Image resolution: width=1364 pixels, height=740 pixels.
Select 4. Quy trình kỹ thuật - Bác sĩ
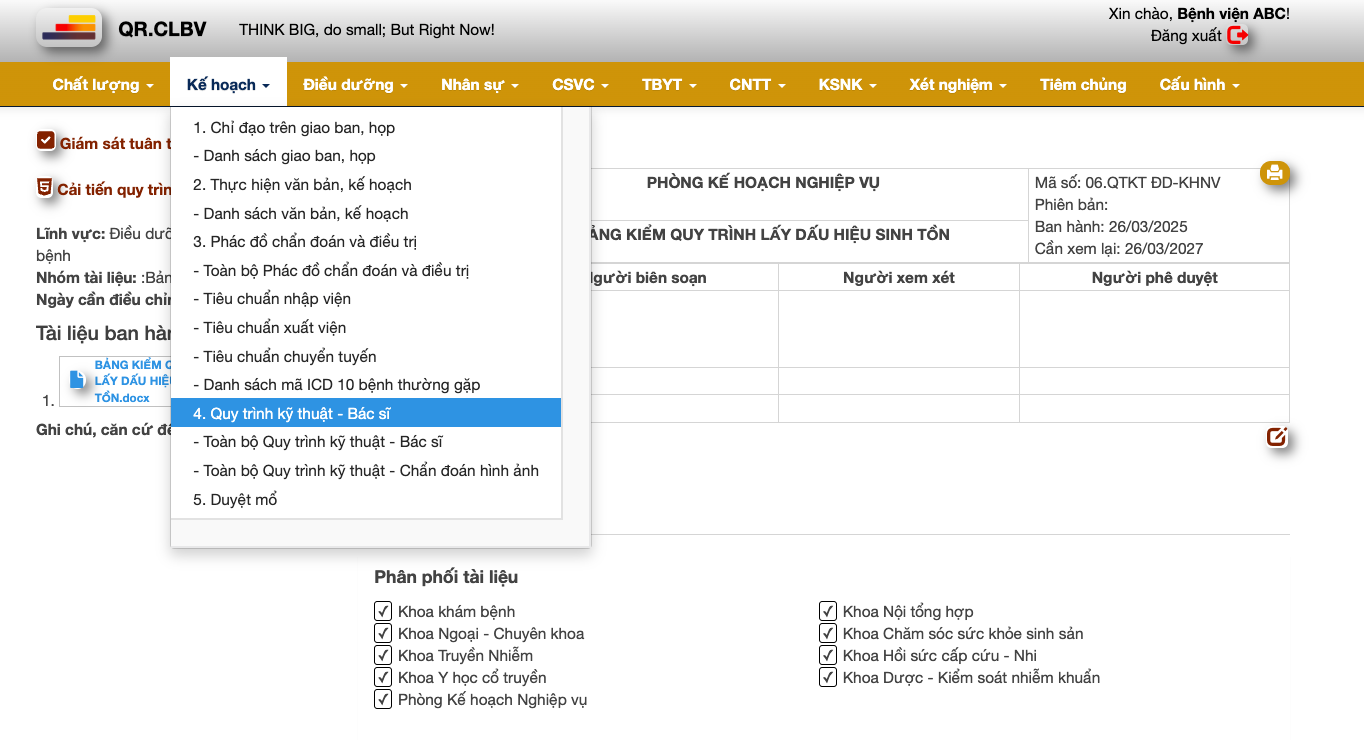(x=299, y=413)
